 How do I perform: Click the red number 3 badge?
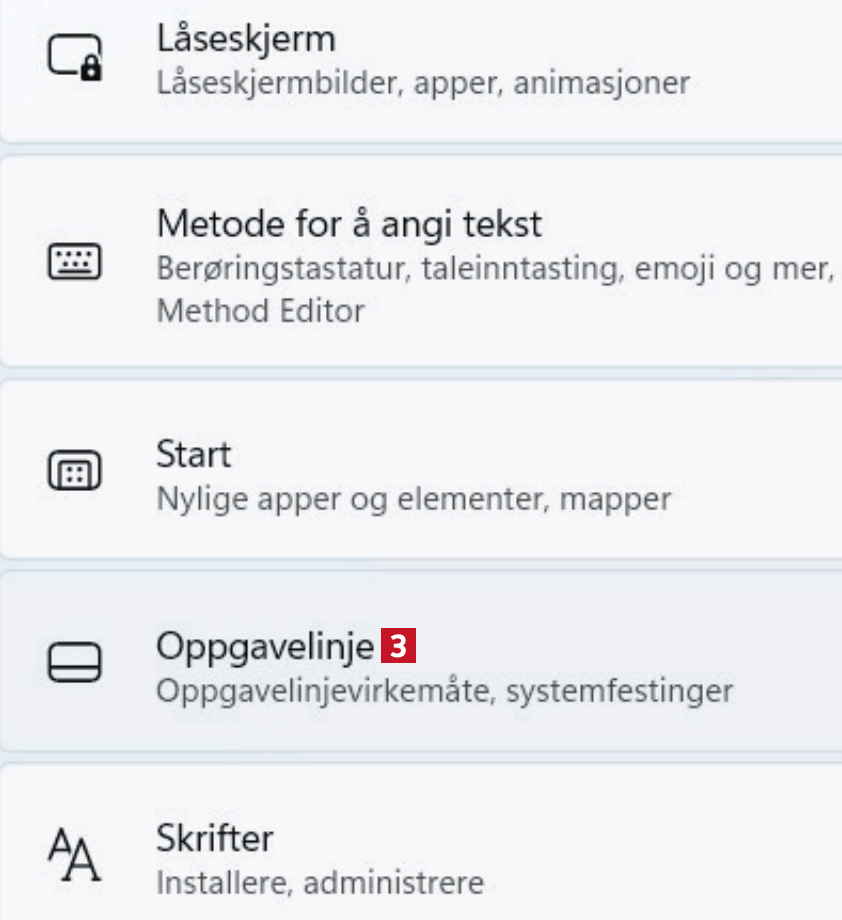(398, 646)
